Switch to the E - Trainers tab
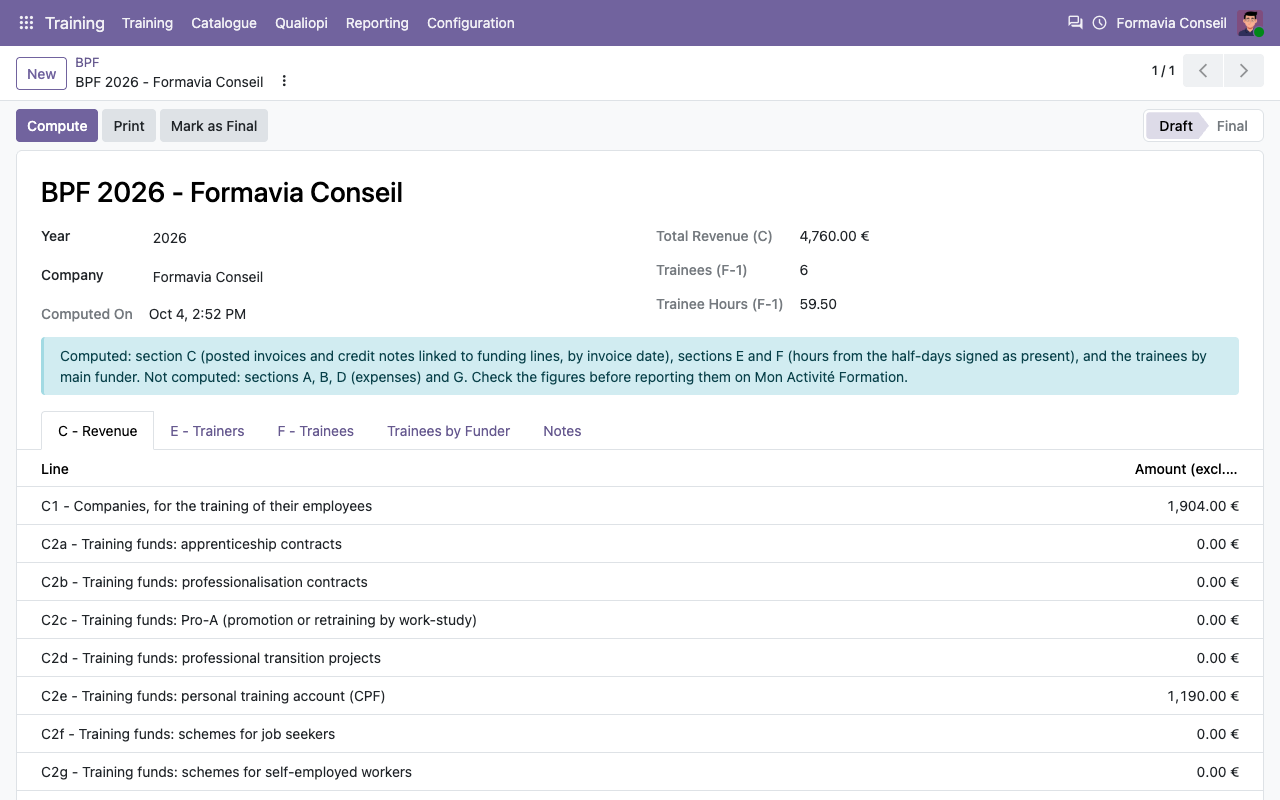Screen dimensions: 1280x800 pyautogui.click(x=207, y=431)
